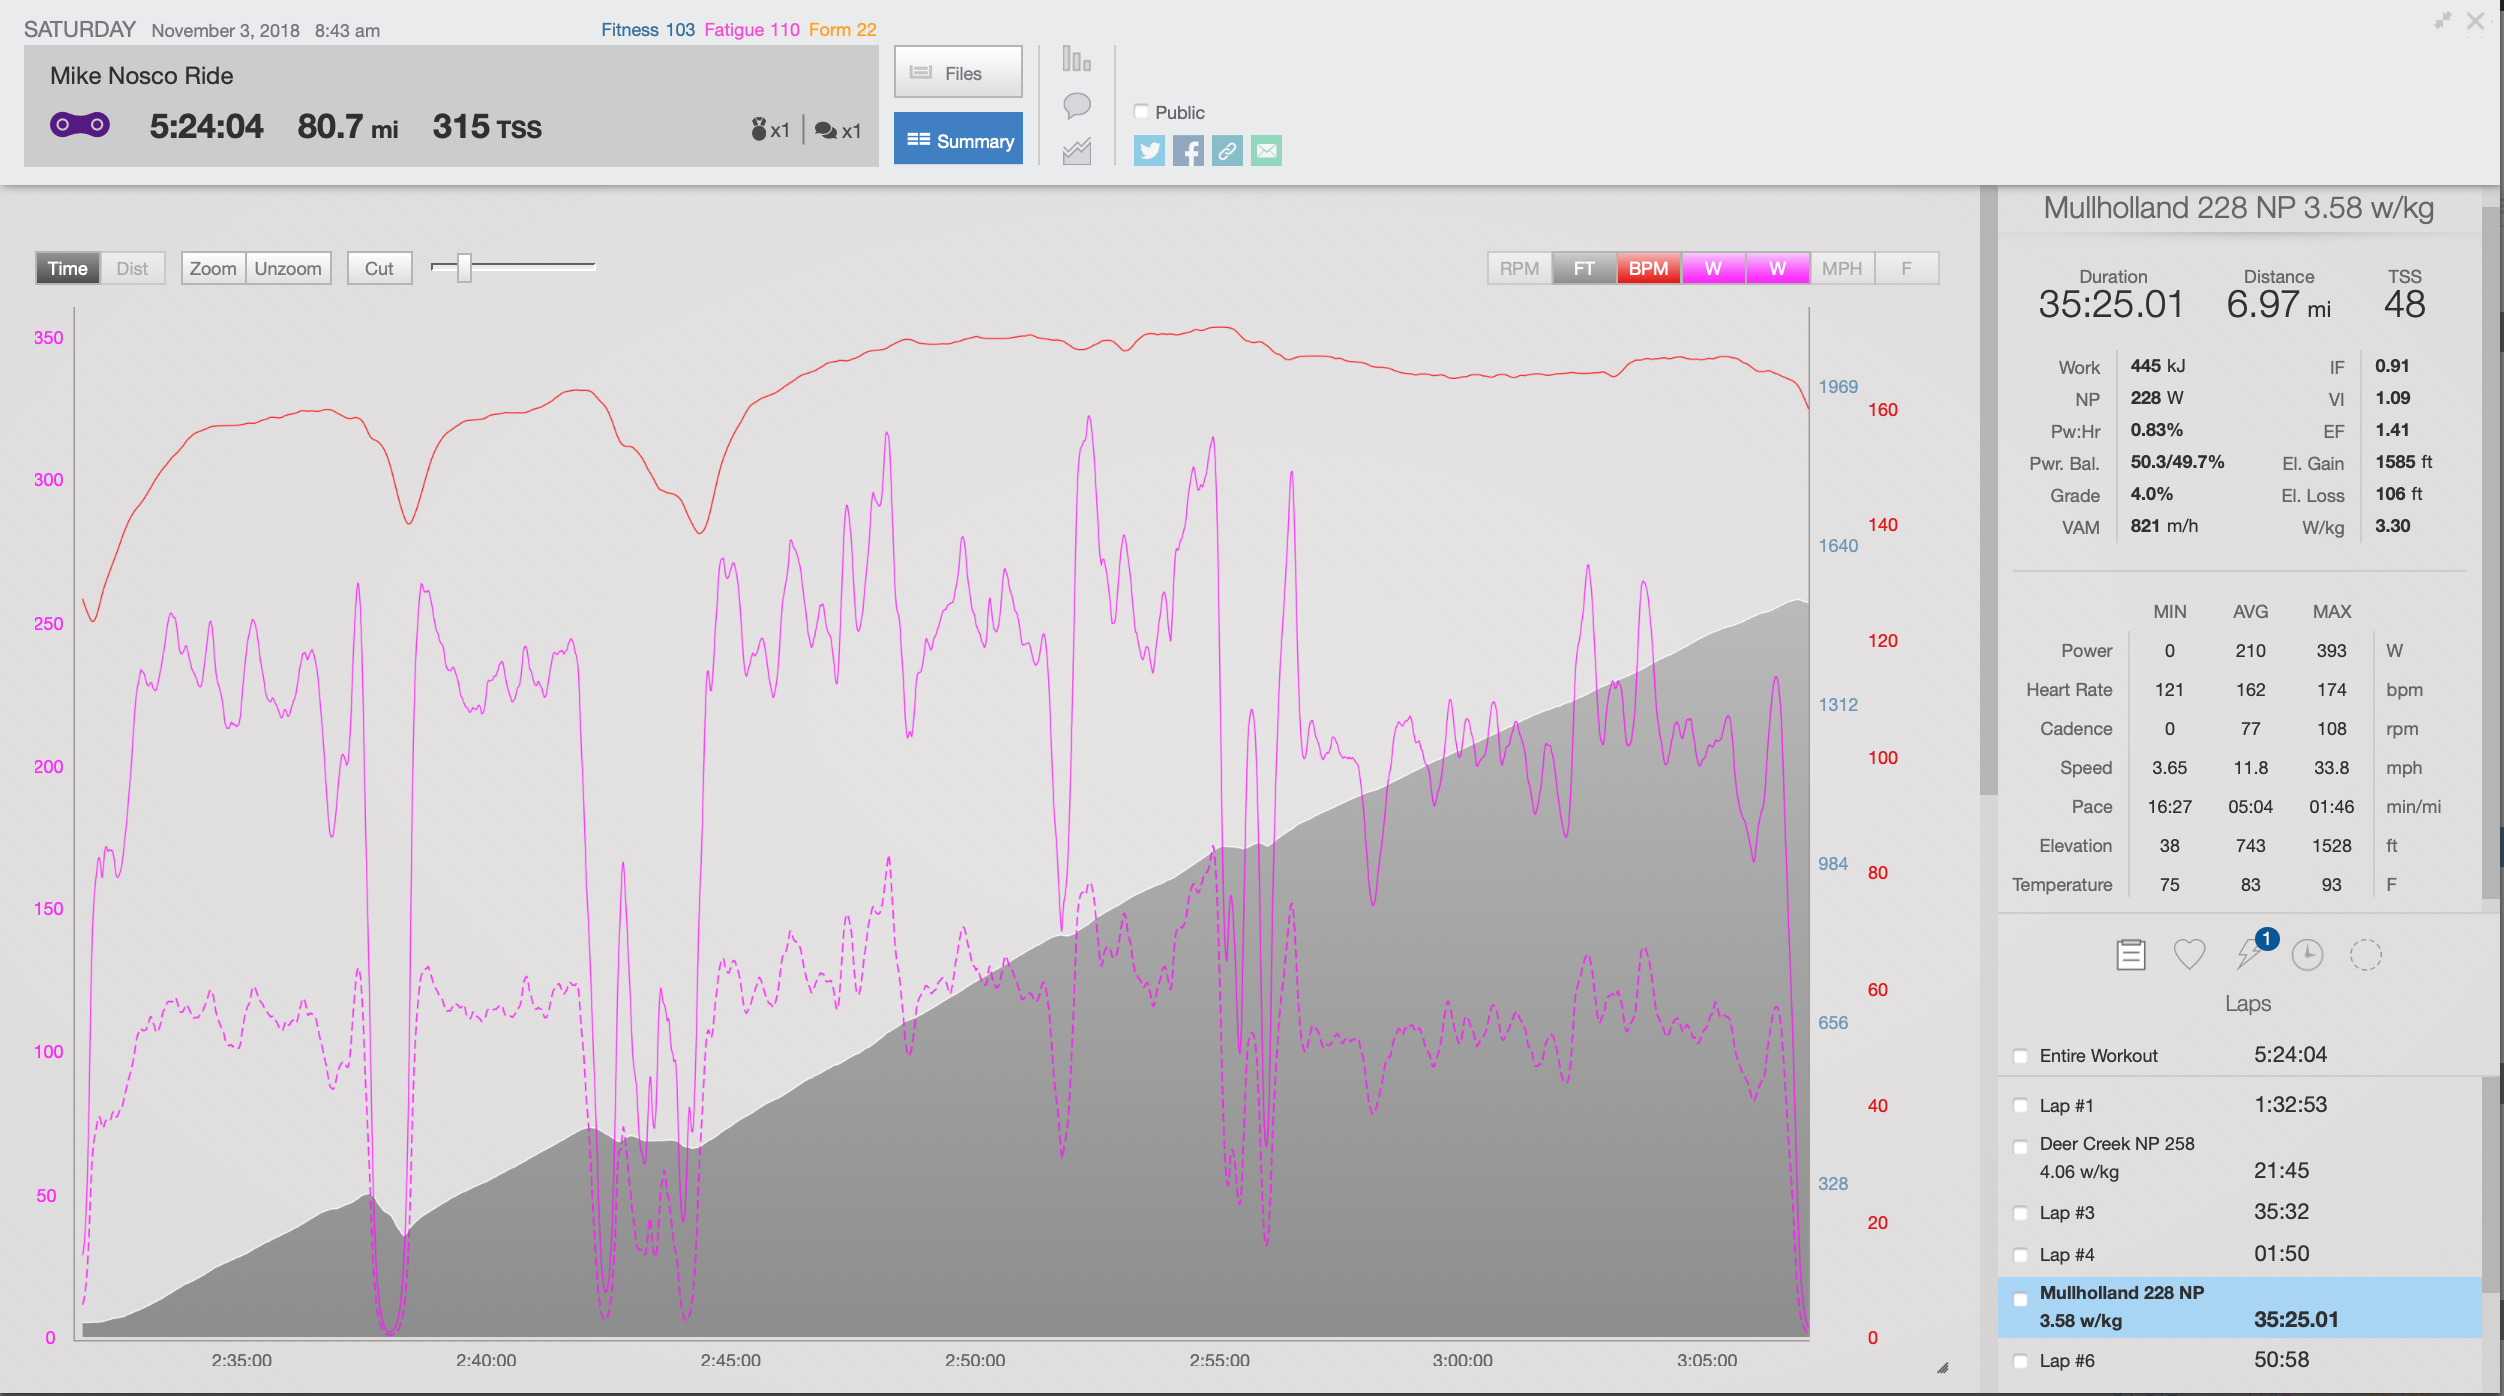Enable the Public checkbox
This screenshot has width=2504, height=1396.
coord(1141,112)
